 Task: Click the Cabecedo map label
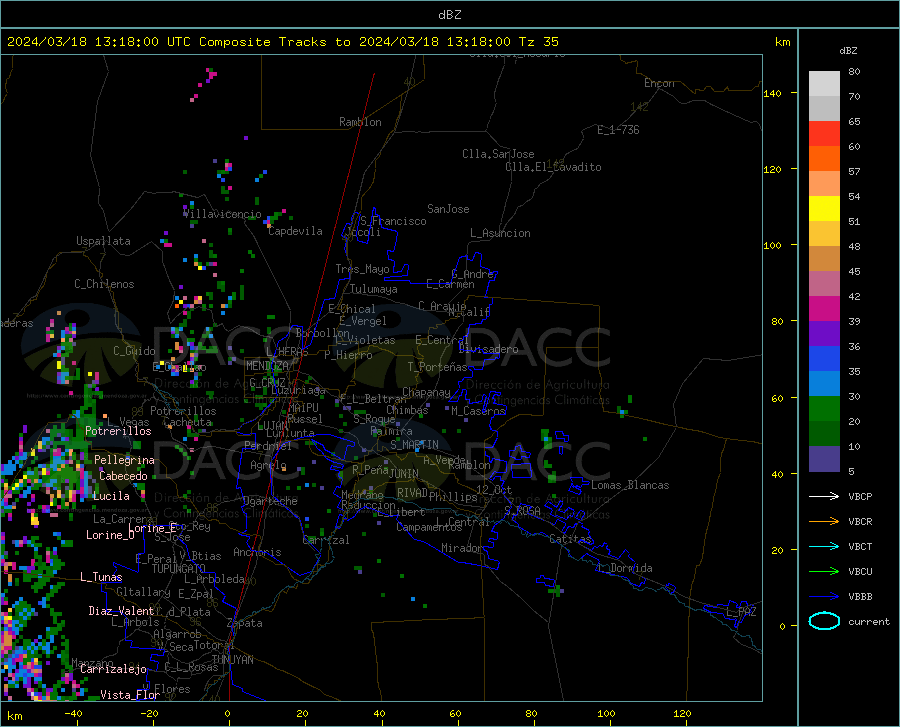(x=123, y=476)
